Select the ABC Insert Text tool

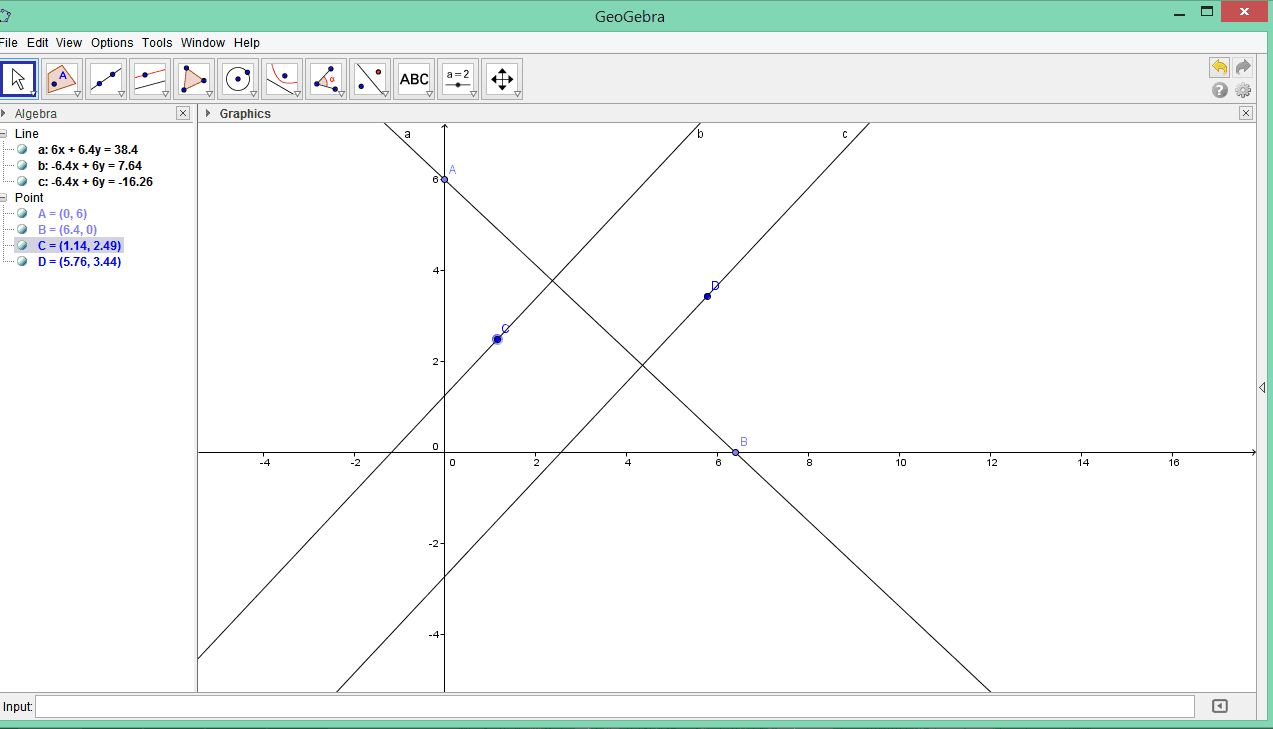click(415, 79)
